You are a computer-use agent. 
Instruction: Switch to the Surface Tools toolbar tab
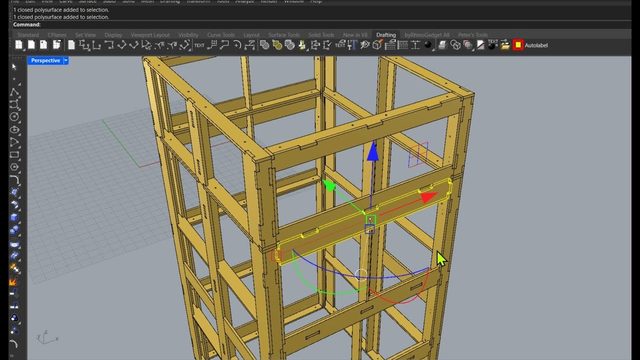pyautogui.click(x=284, y=35)
